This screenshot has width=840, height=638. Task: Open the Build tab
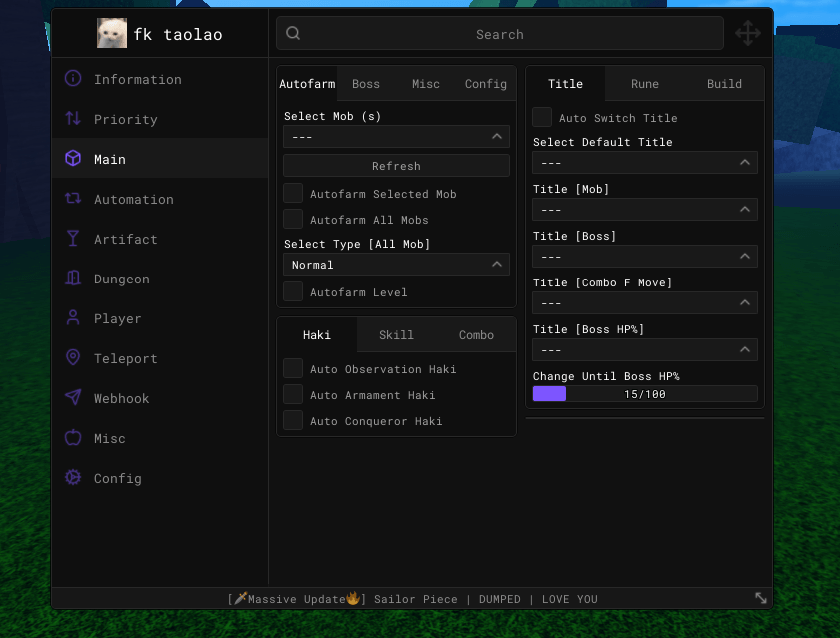click(x=724, y=84)
